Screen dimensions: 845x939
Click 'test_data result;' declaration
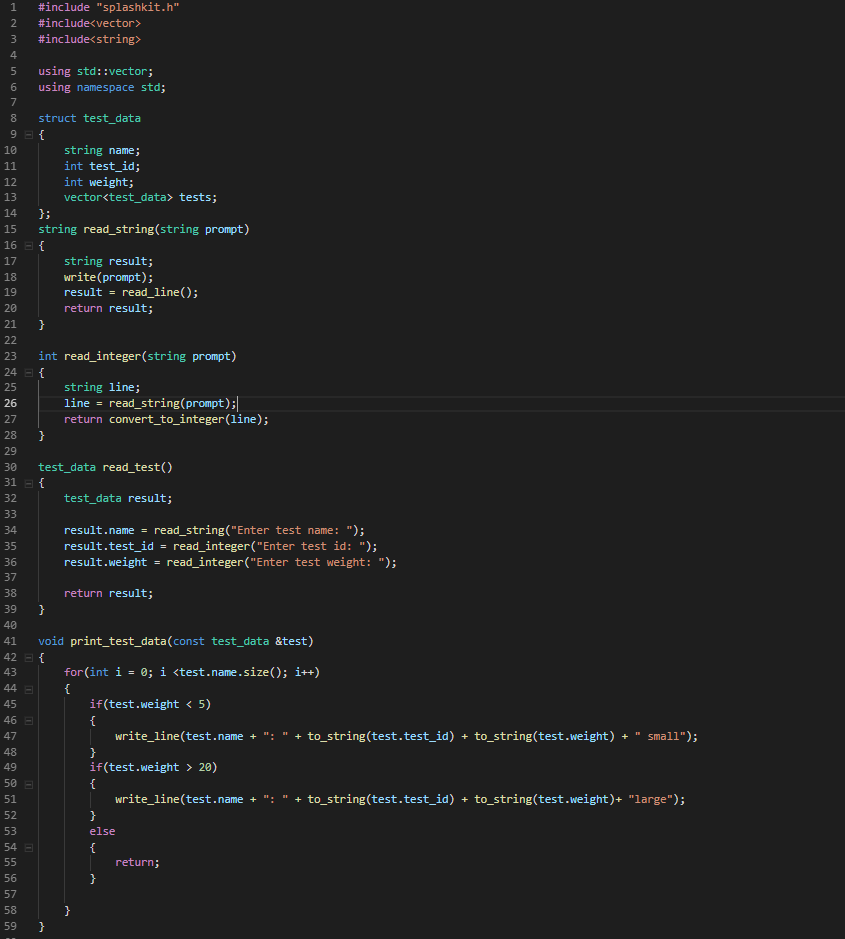(x=118, y=498)
